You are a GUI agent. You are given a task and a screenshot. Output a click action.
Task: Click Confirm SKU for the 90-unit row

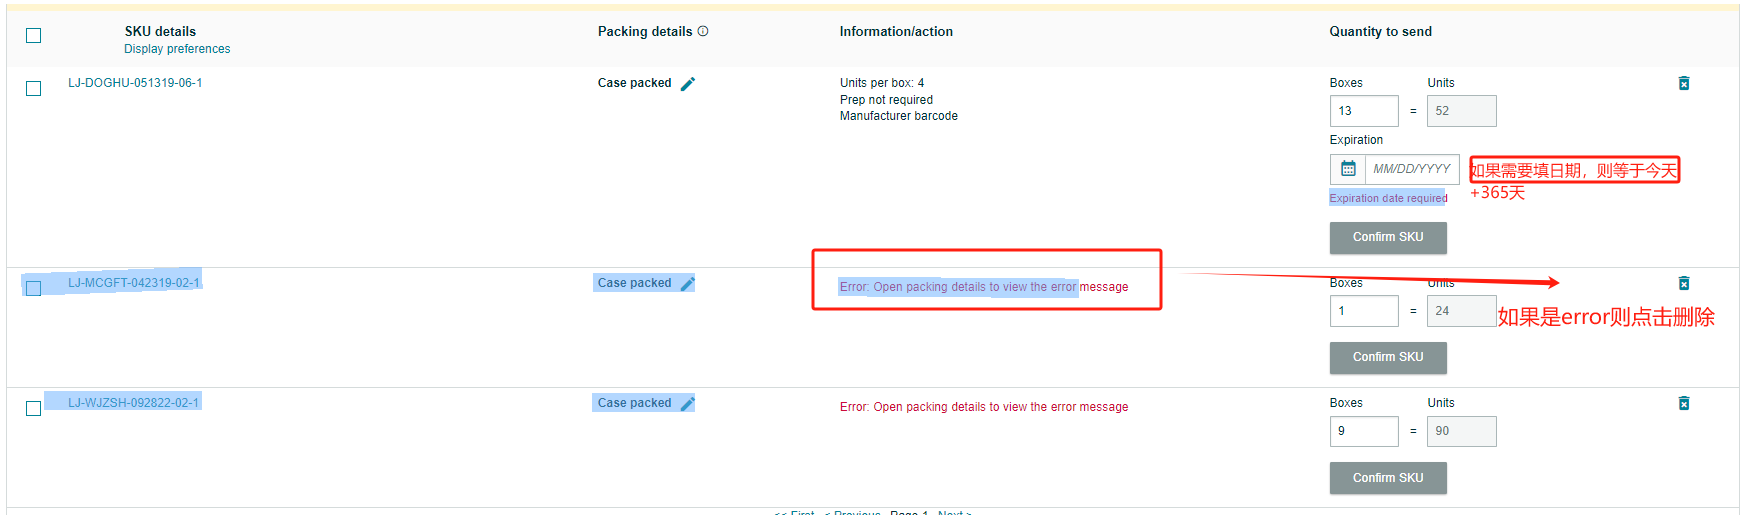pos(1388,478)
